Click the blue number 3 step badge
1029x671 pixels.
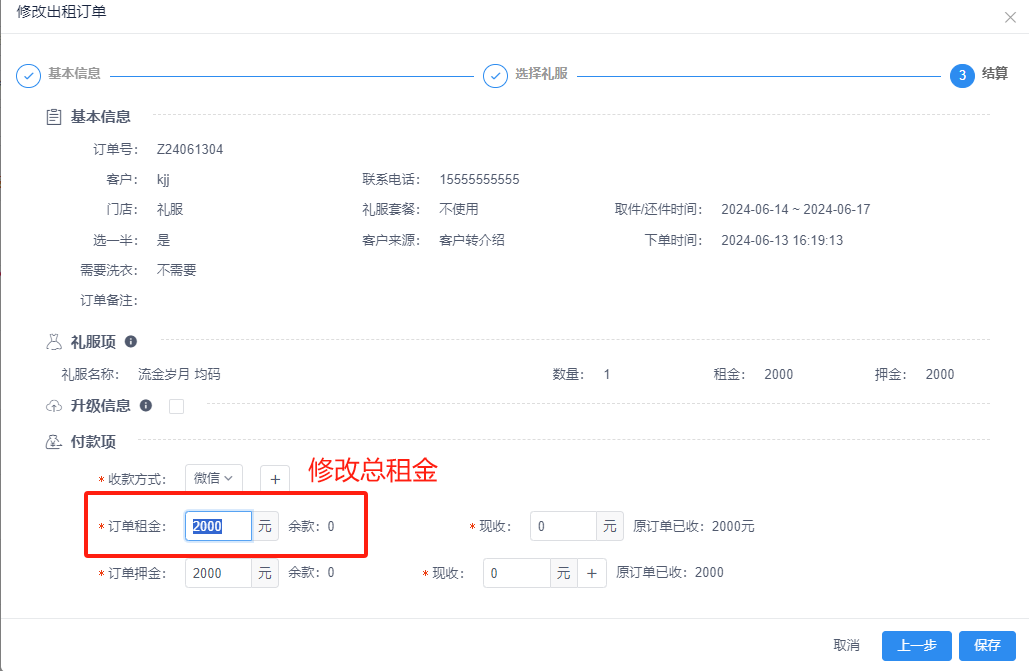[963, 75]
